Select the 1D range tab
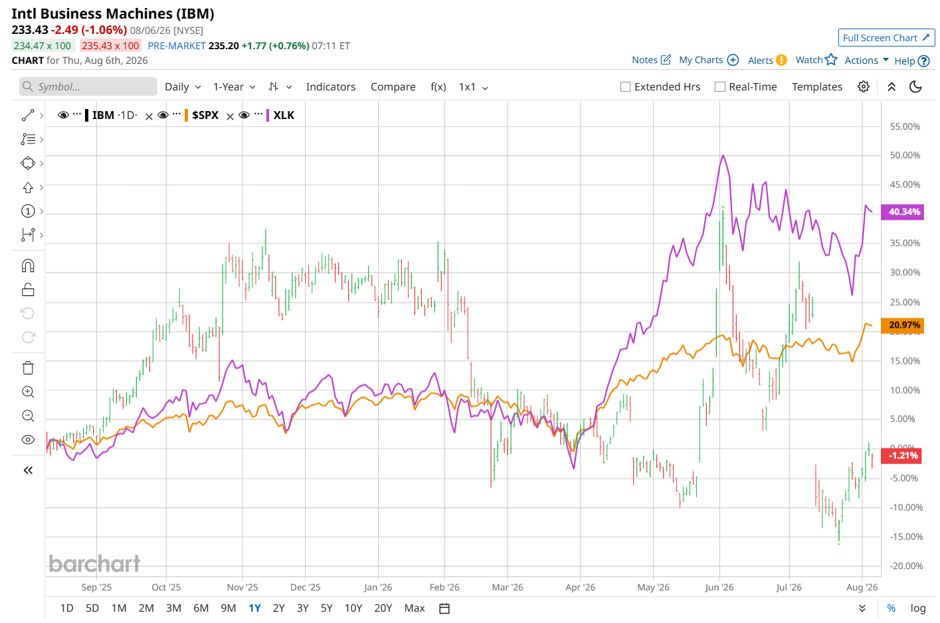The image size is (940, 623). 67,608
